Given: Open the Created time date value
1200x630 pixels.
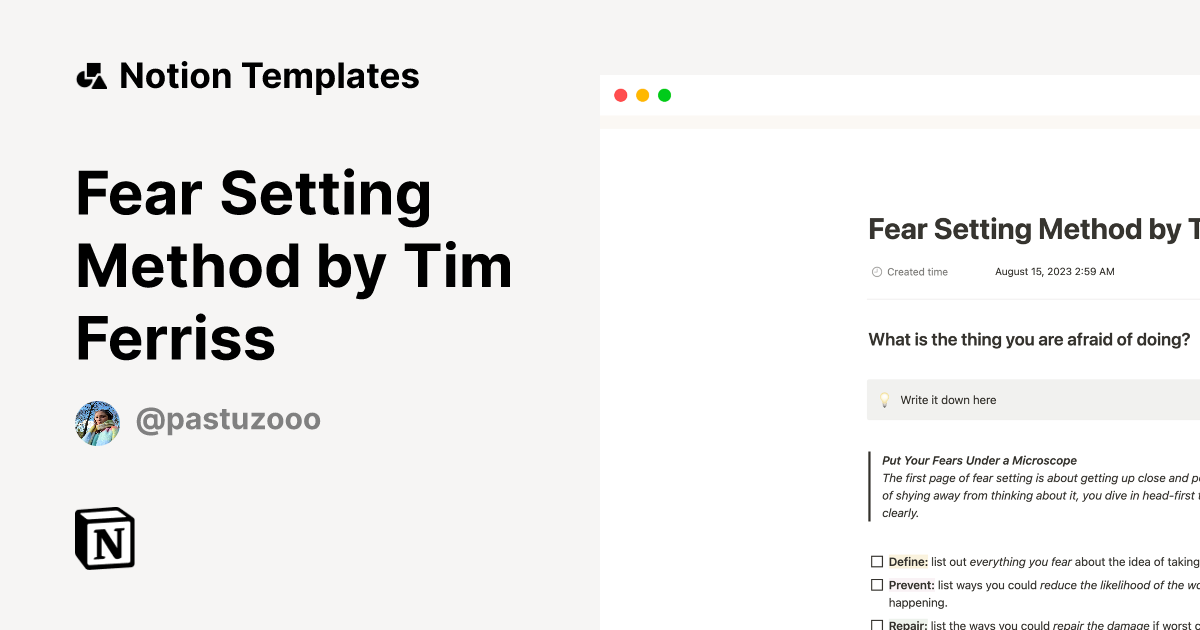Looking at the screenshot, I should click(x=1055, y=271).
